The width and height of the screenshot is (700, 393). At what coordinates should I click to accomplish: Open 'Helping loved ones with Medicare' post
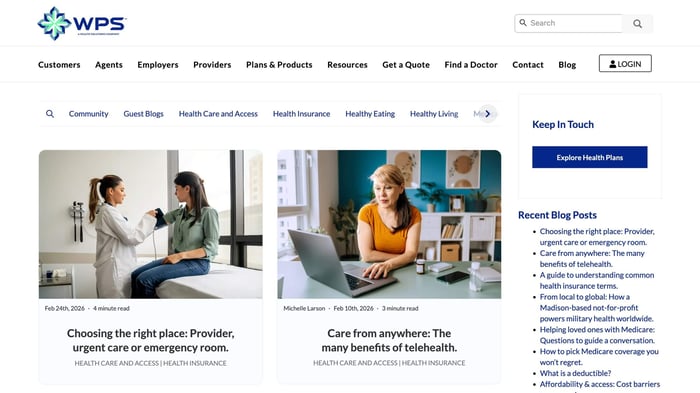pyautogui.click(x=597, y=335)
